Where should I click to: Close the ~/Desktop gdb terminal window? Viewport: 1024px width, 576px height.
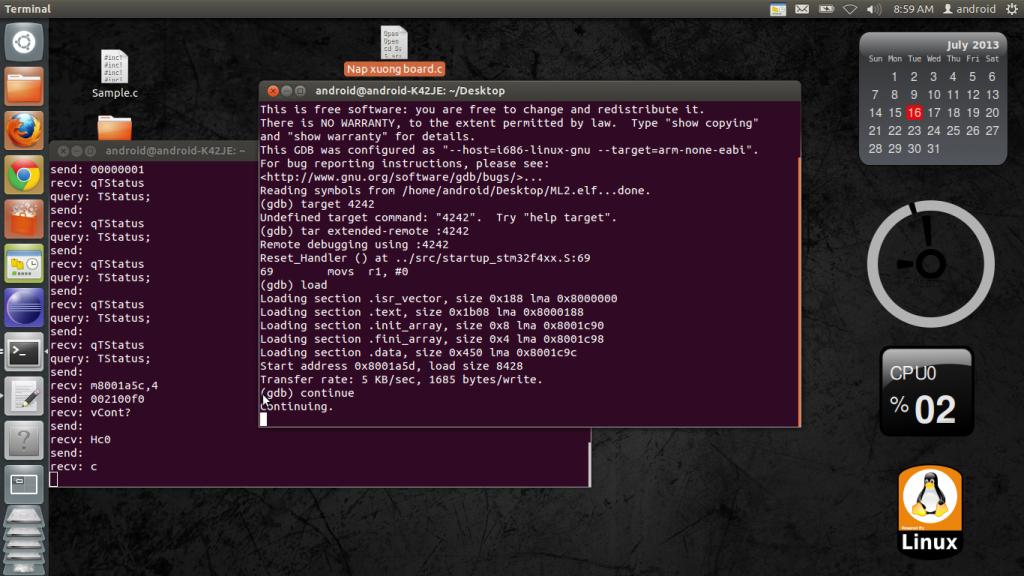273,91
